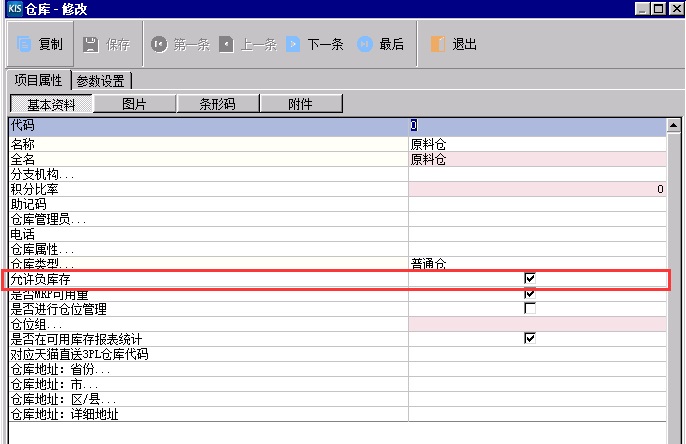Open the warehouse manager (仓库管理员...) lookup
Screen dimensions: 686x444
point(537,219)
